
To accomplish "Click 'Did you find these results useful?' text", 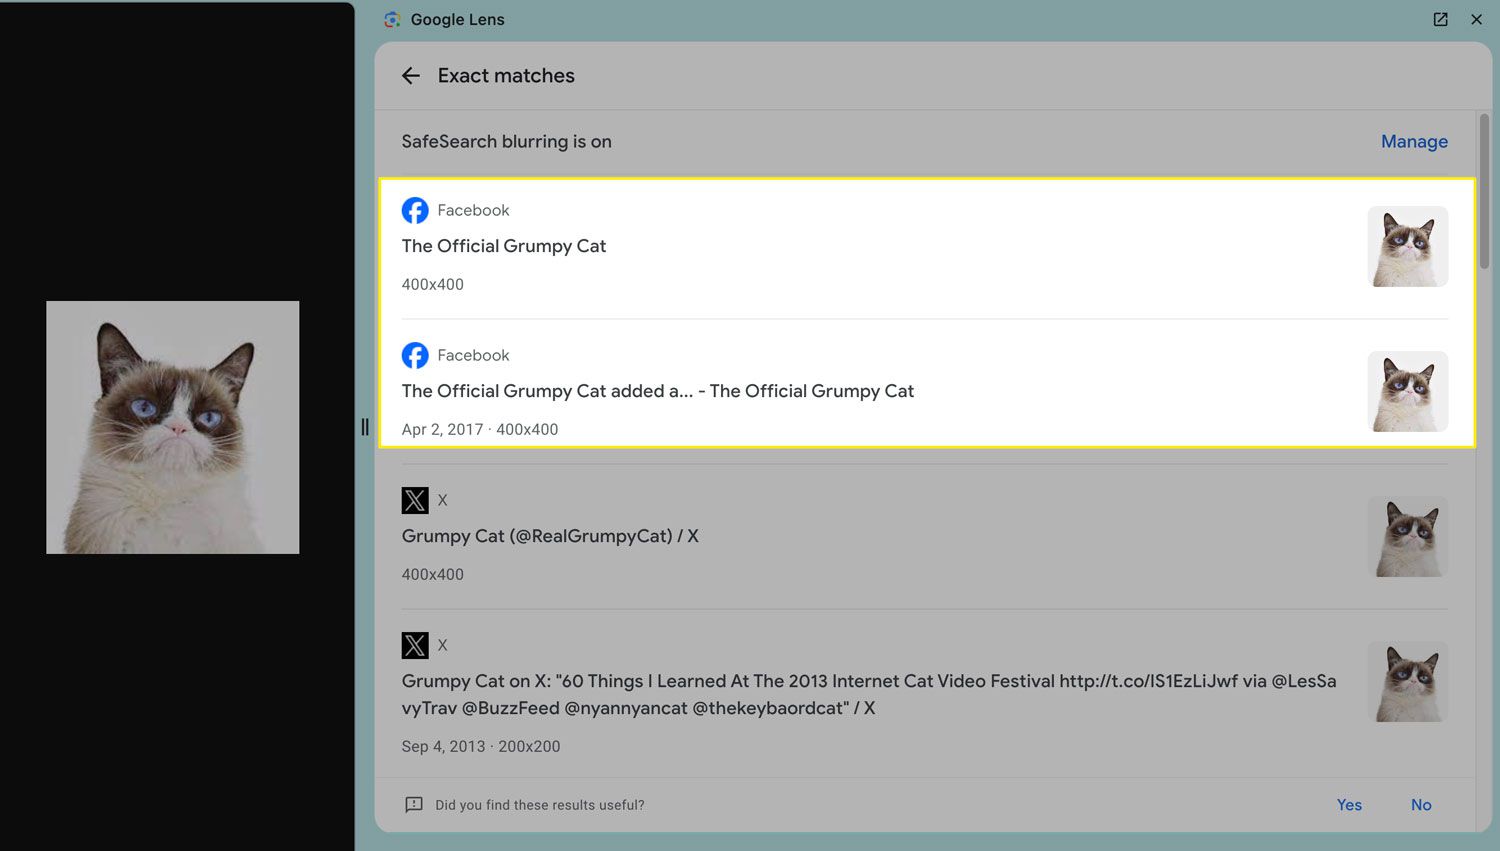I will pyautogui.click(x=540, y=805).
